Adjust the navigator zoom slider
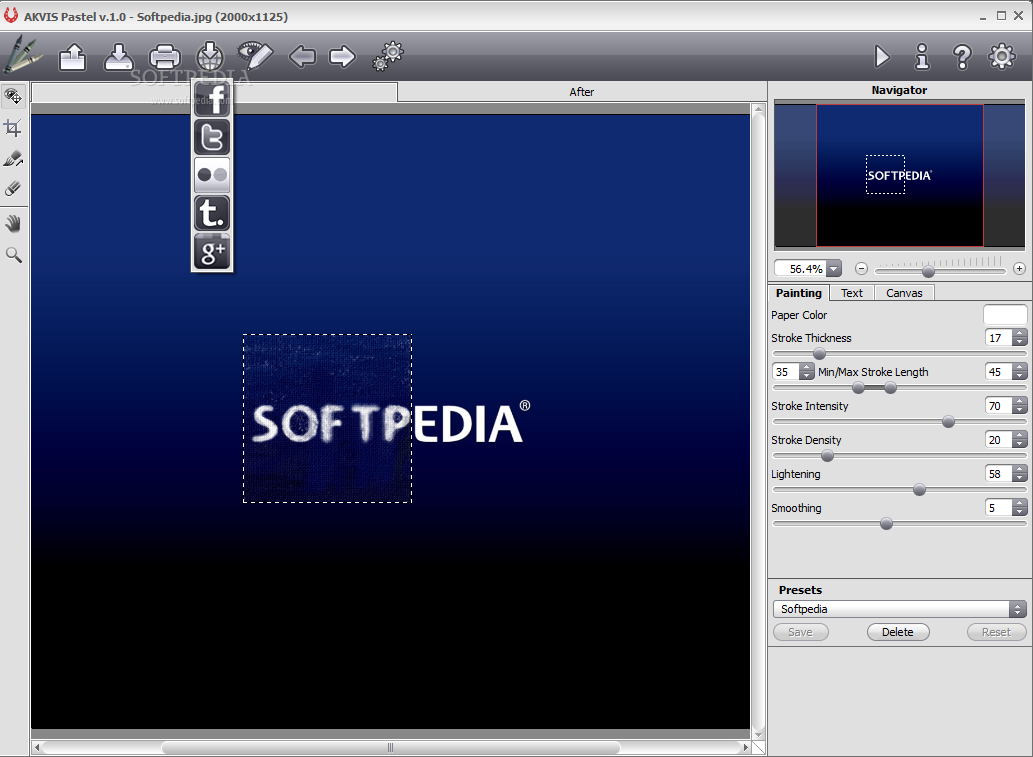This screenshot has width=1033, height=757. click(x=928, y=271)
